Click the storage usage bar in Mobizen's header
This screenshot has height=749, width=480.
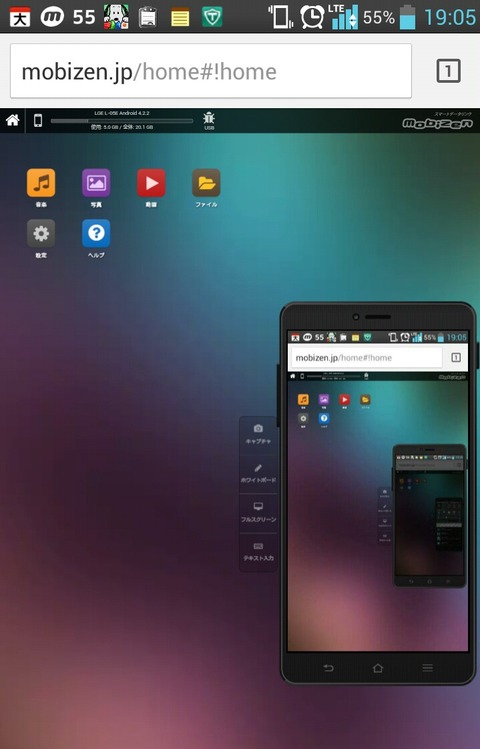122,121
